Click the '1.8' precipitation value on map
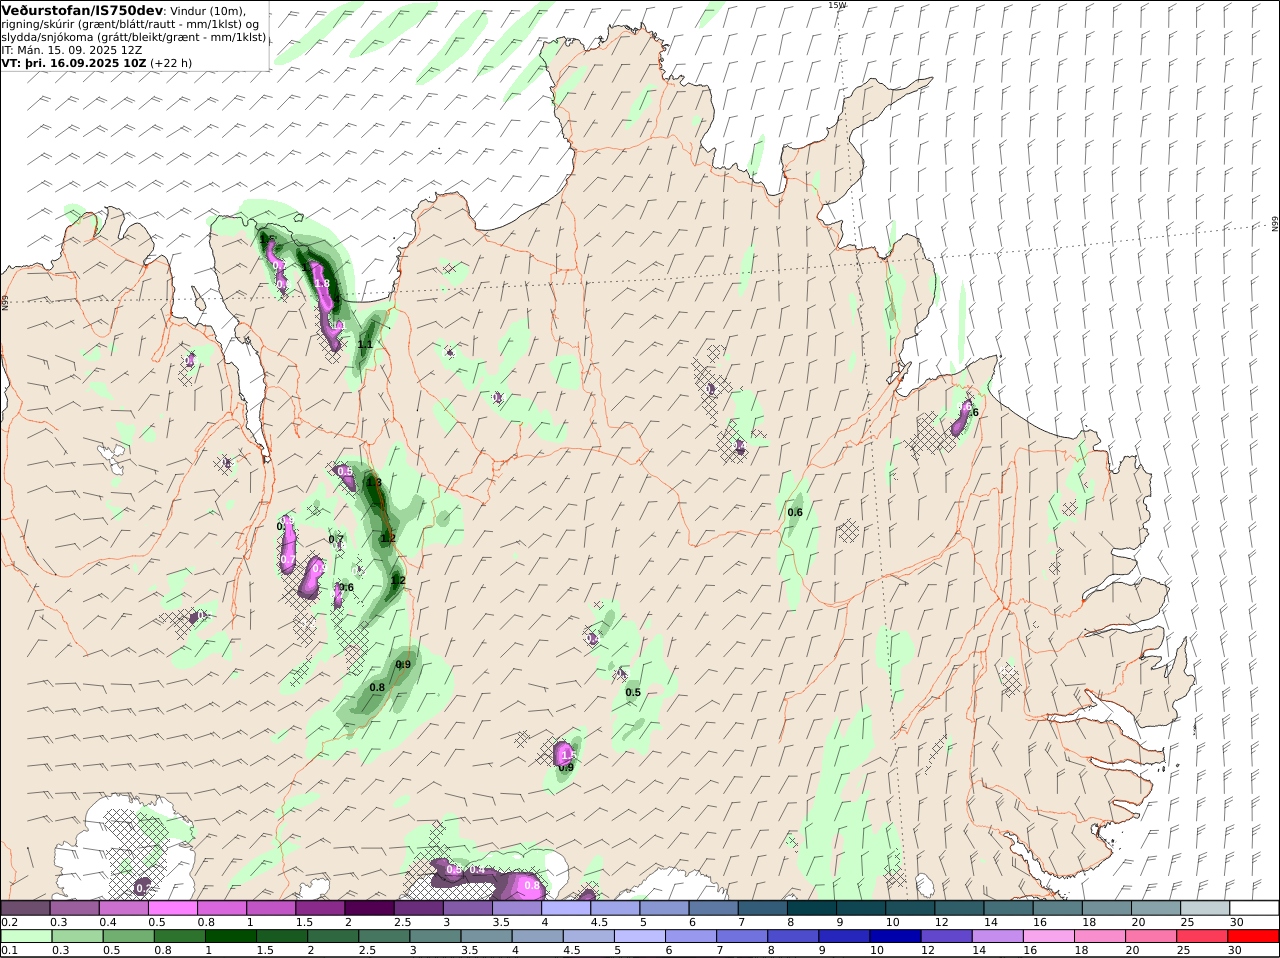This screenshot has height=958, width=1280. (x=322, y=284)
